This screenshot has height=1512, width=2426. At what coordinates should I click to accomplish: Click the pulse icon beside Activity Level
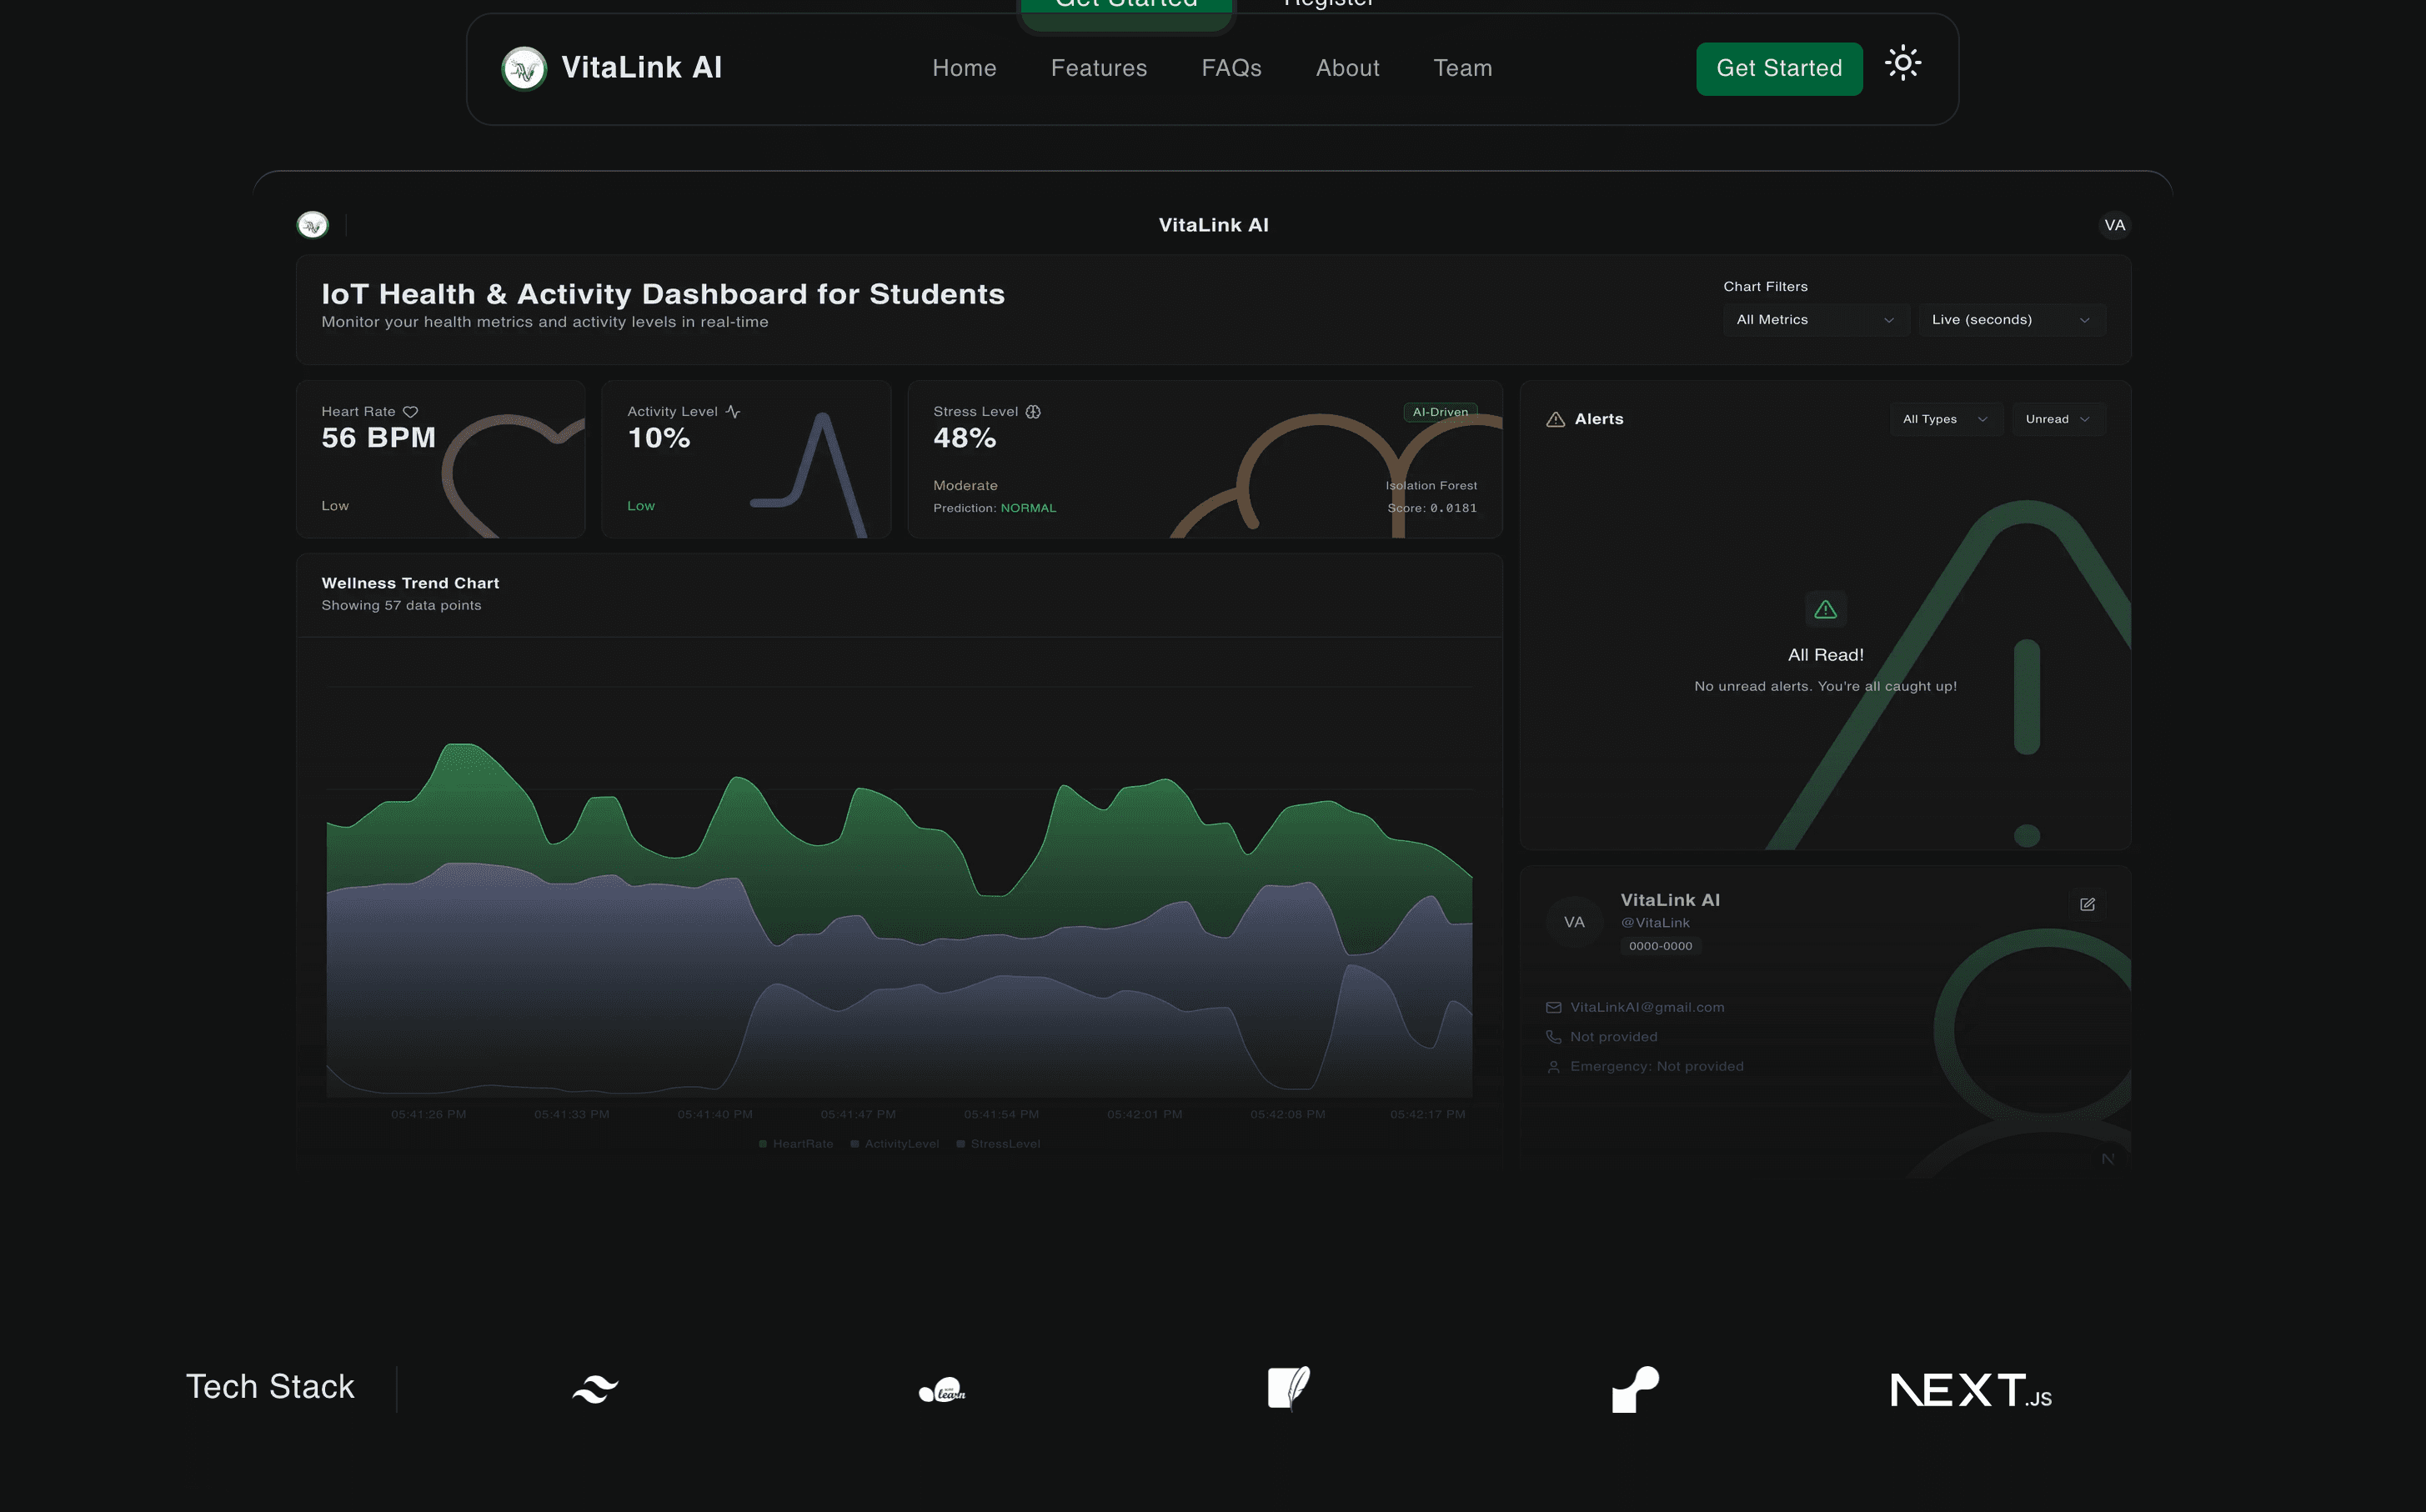[x=733, y=412]
